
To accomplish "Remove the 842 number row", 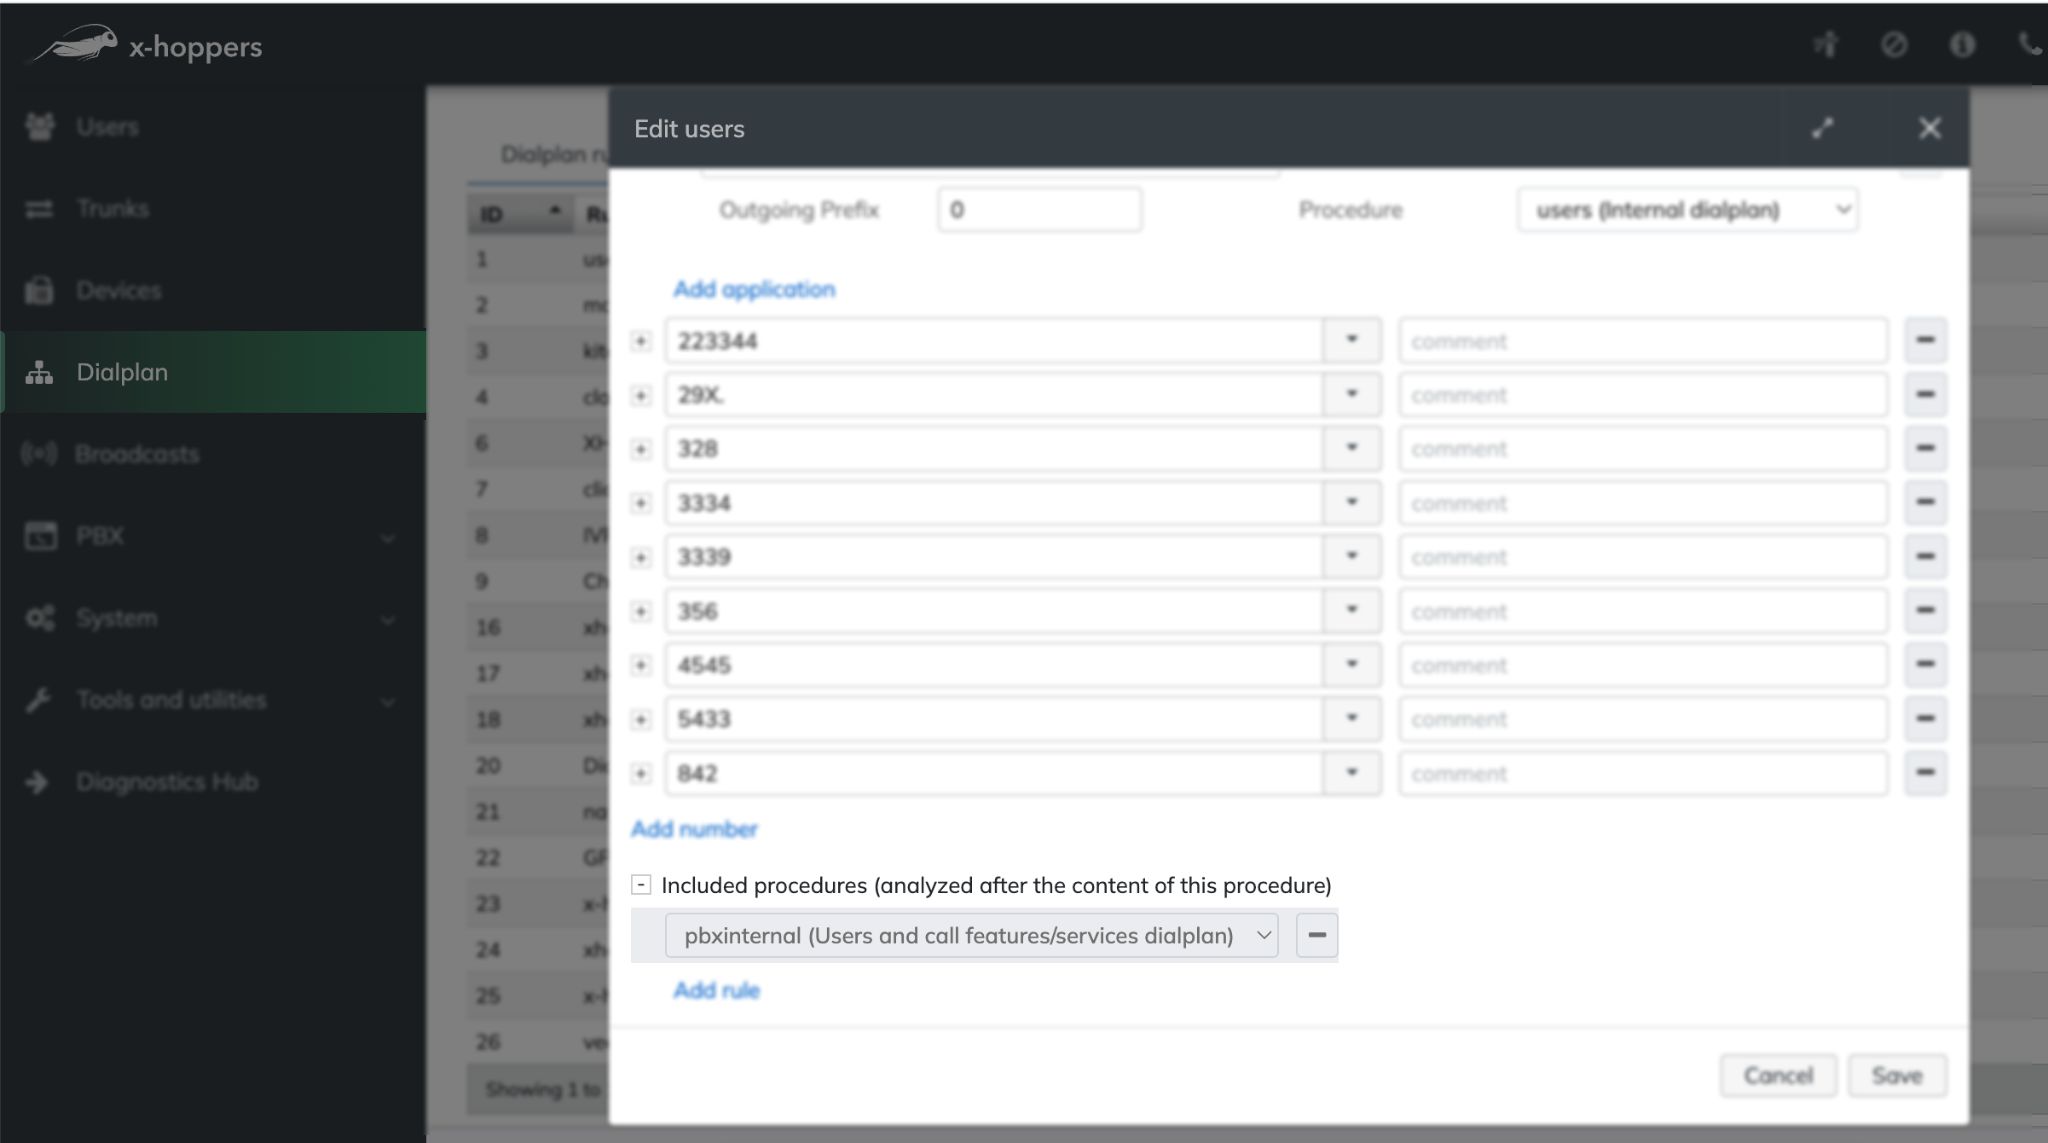I will tap(1925, 773).
